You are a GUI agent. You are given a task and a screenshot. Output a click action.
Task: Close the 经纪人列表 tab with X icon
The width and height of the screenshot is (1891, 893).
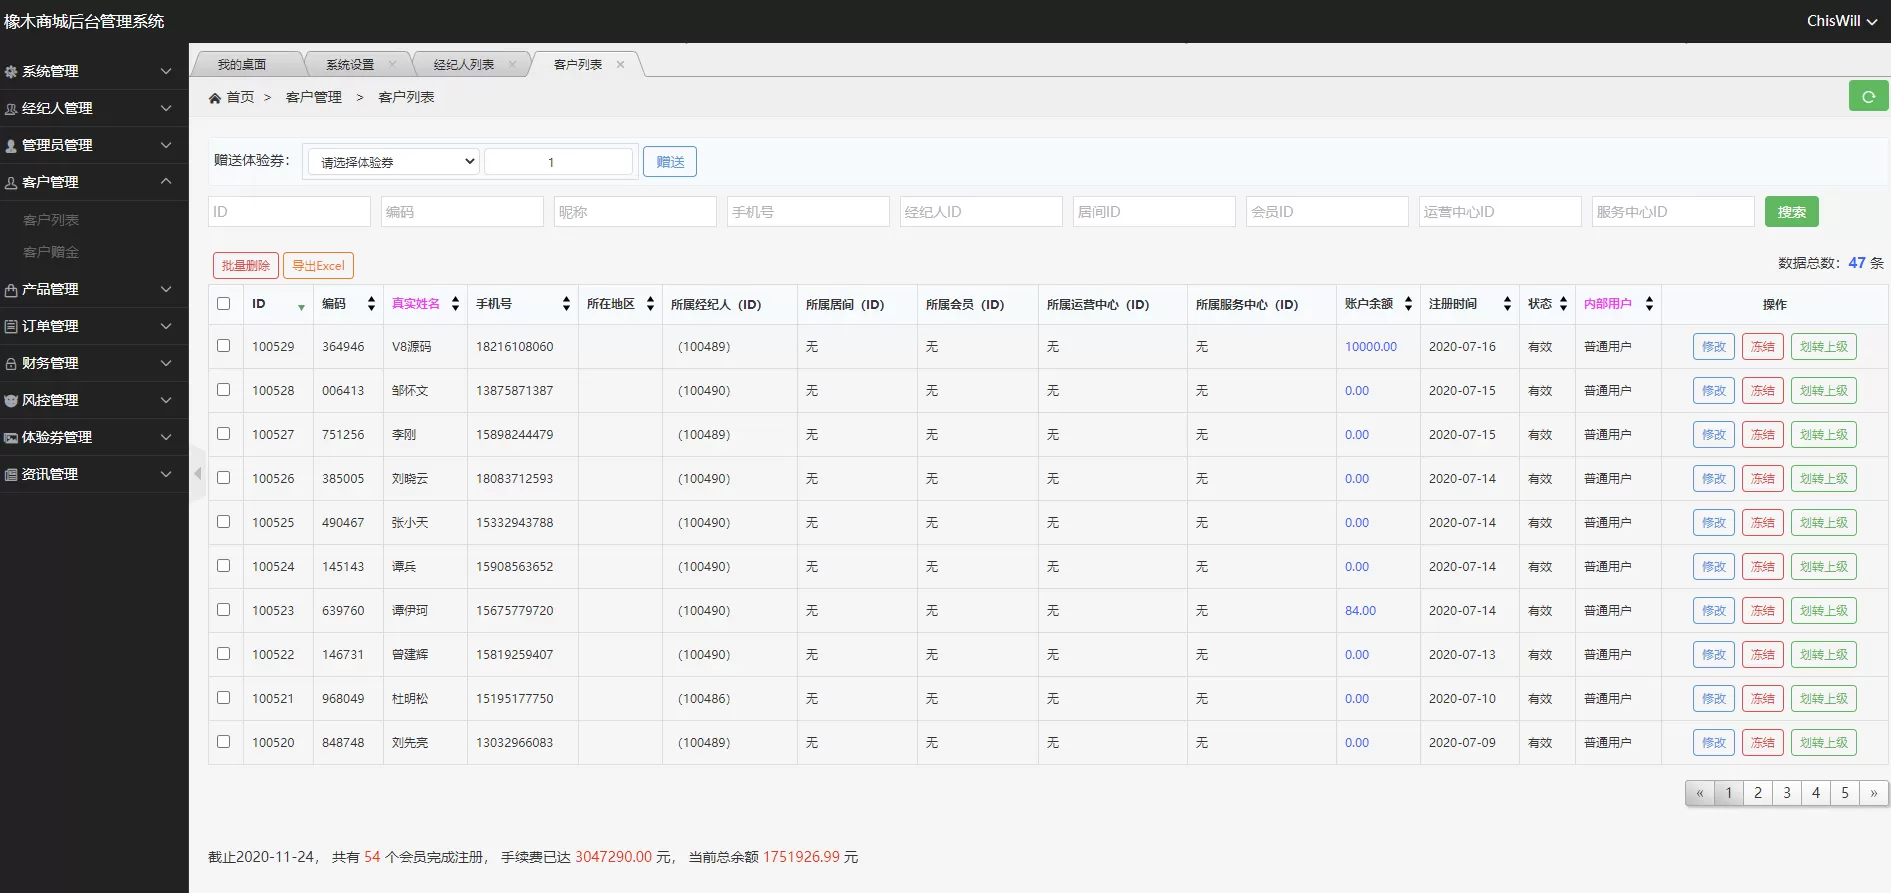click(x=512, y=65)
